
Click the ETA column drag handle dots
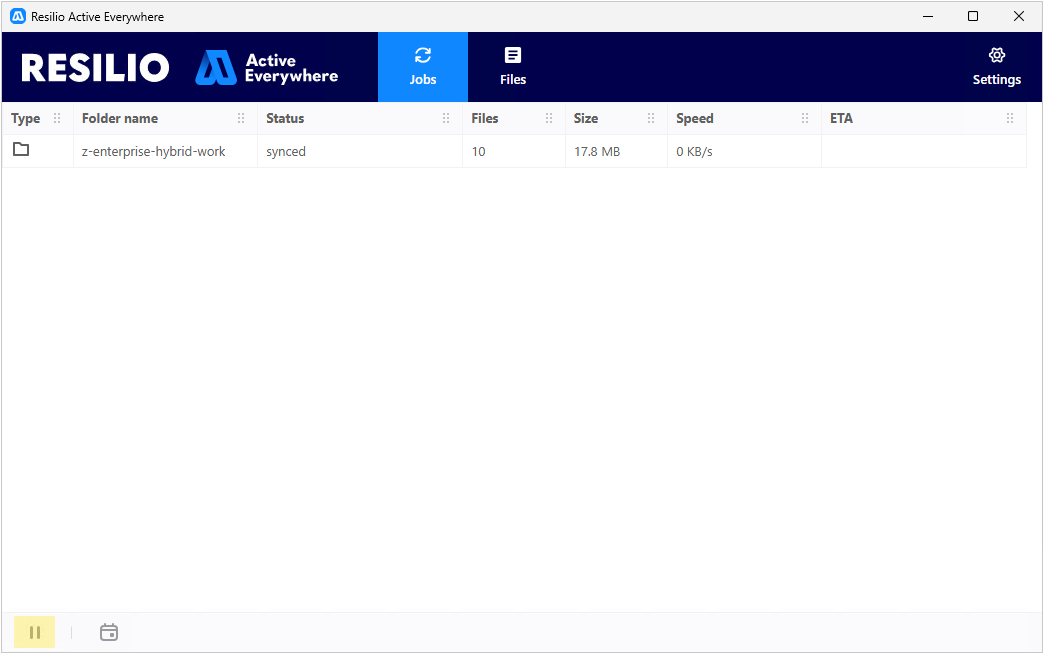(x=1010, y=119)
